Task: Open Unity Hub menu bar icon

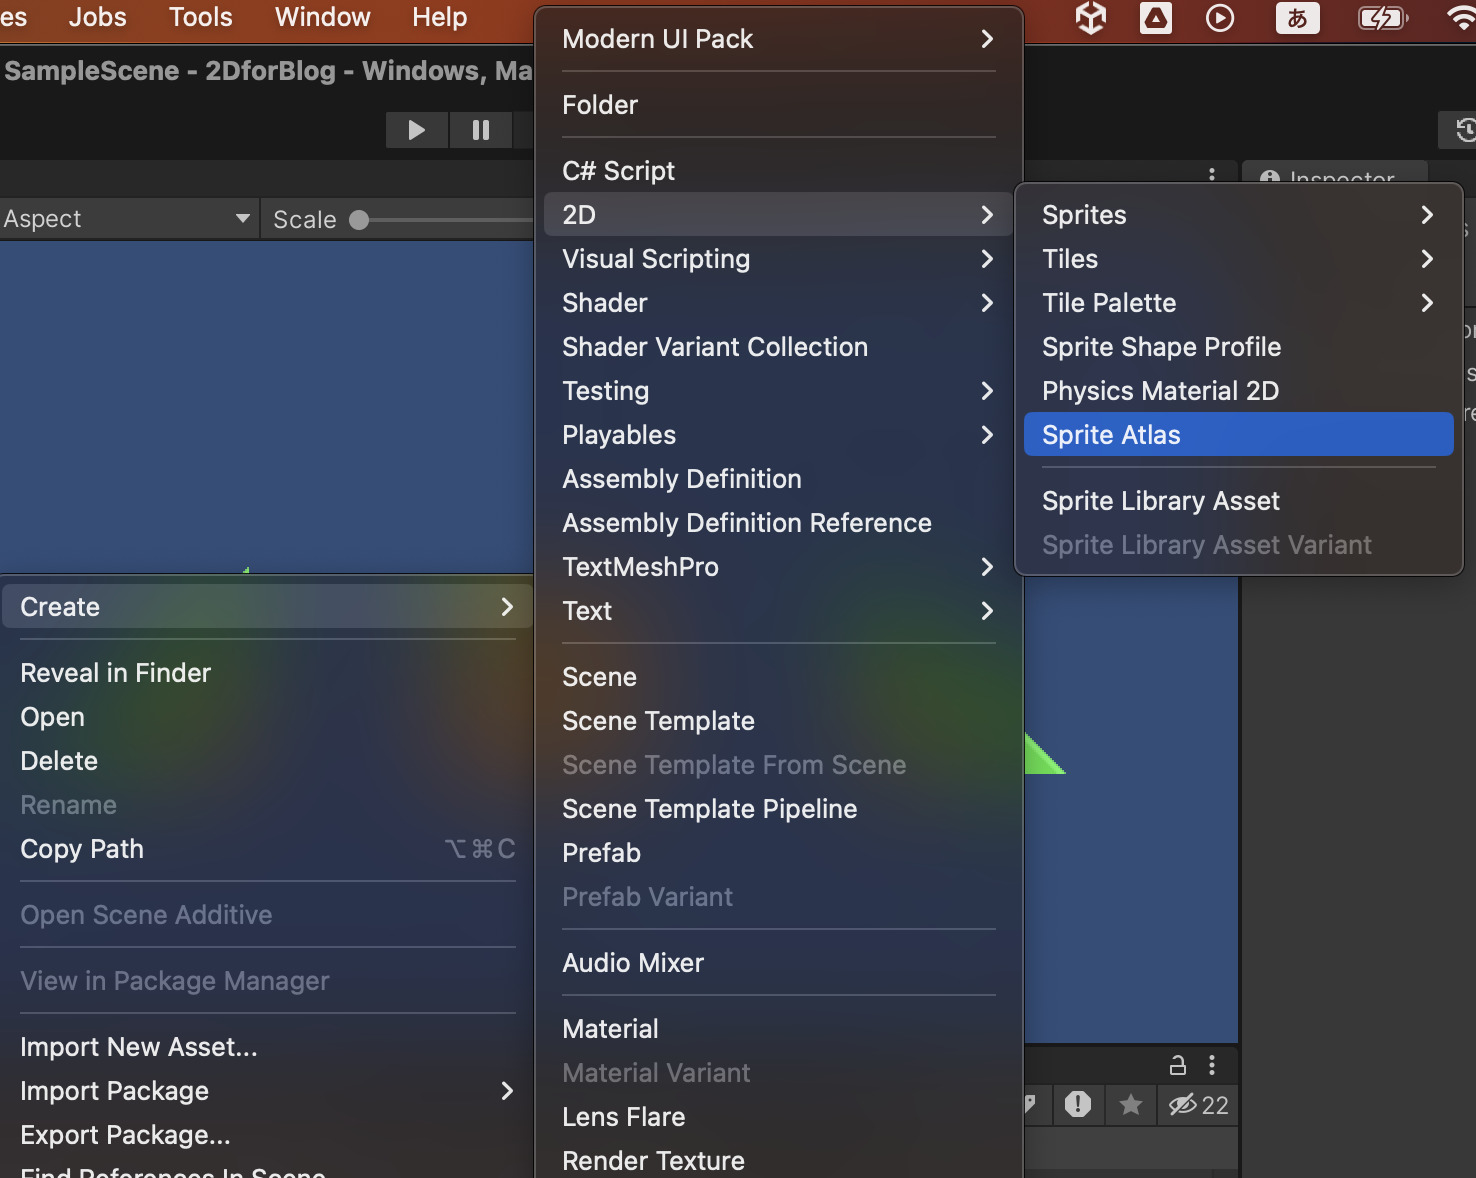Action: pyautogui.click(x=1091, y=18)
